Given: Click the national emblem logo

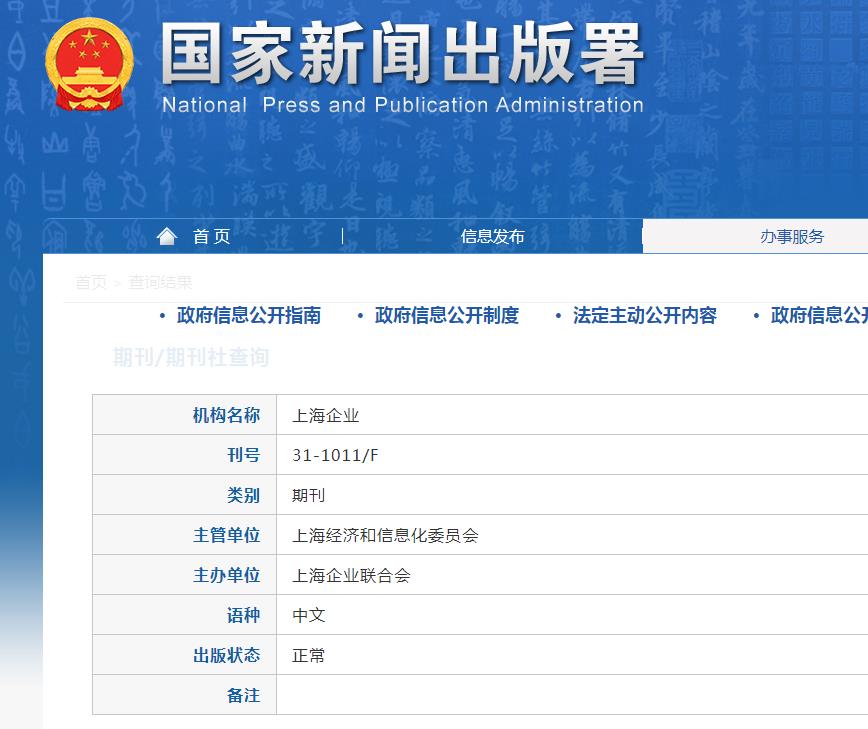Looking at the screenshot, I should tap(92, 64).
